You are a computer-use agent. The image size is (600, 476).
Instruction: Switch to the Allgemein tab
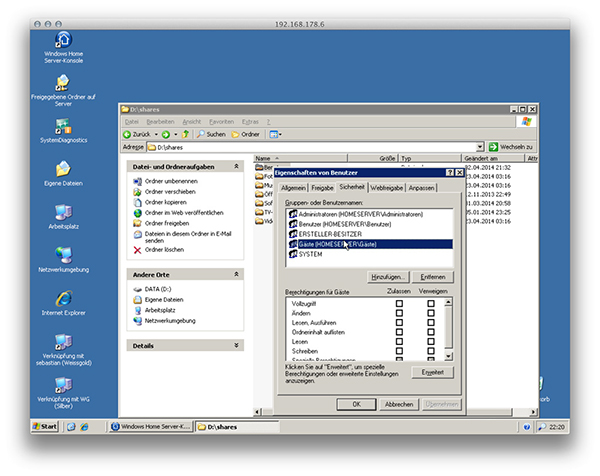point(293,188)
